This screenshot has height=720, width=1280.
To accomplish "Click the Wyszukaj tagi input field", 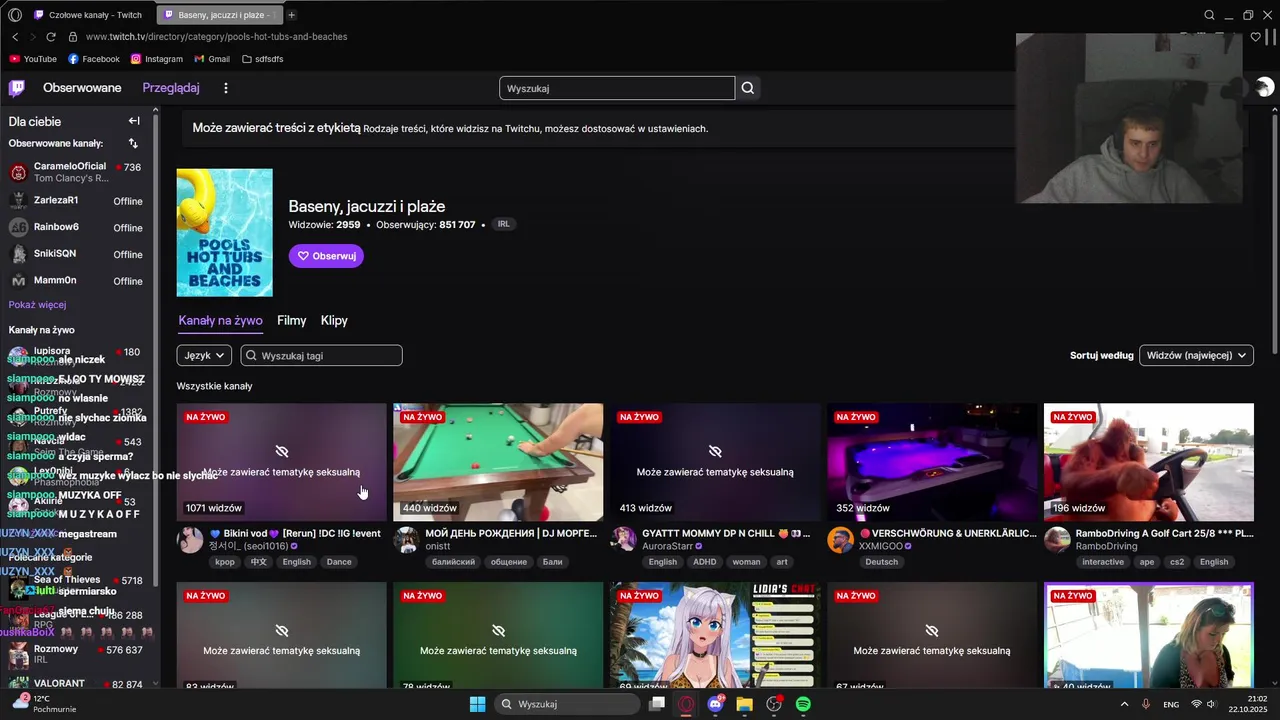I will coord(321,355).
